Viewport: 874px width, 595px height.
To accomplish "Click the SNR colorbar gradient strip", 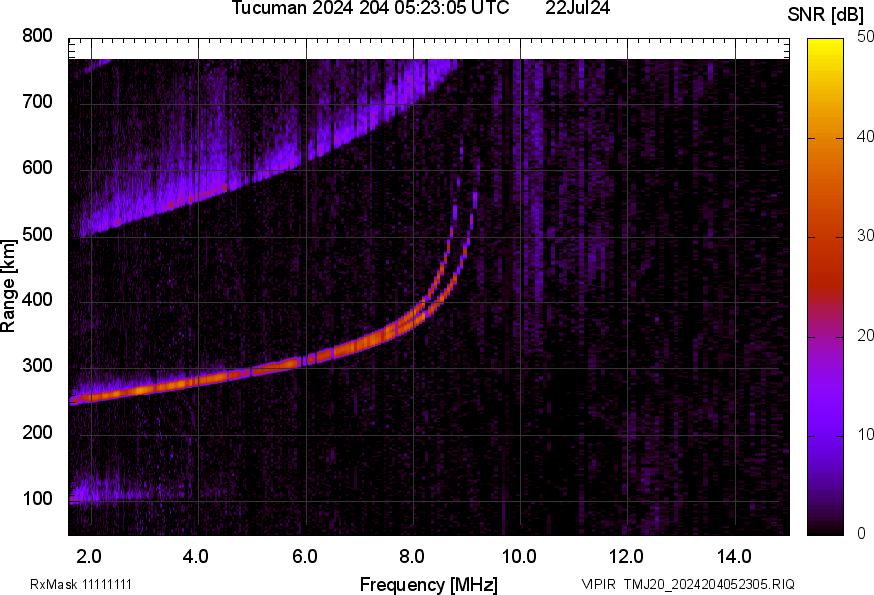I will [825, 287].
